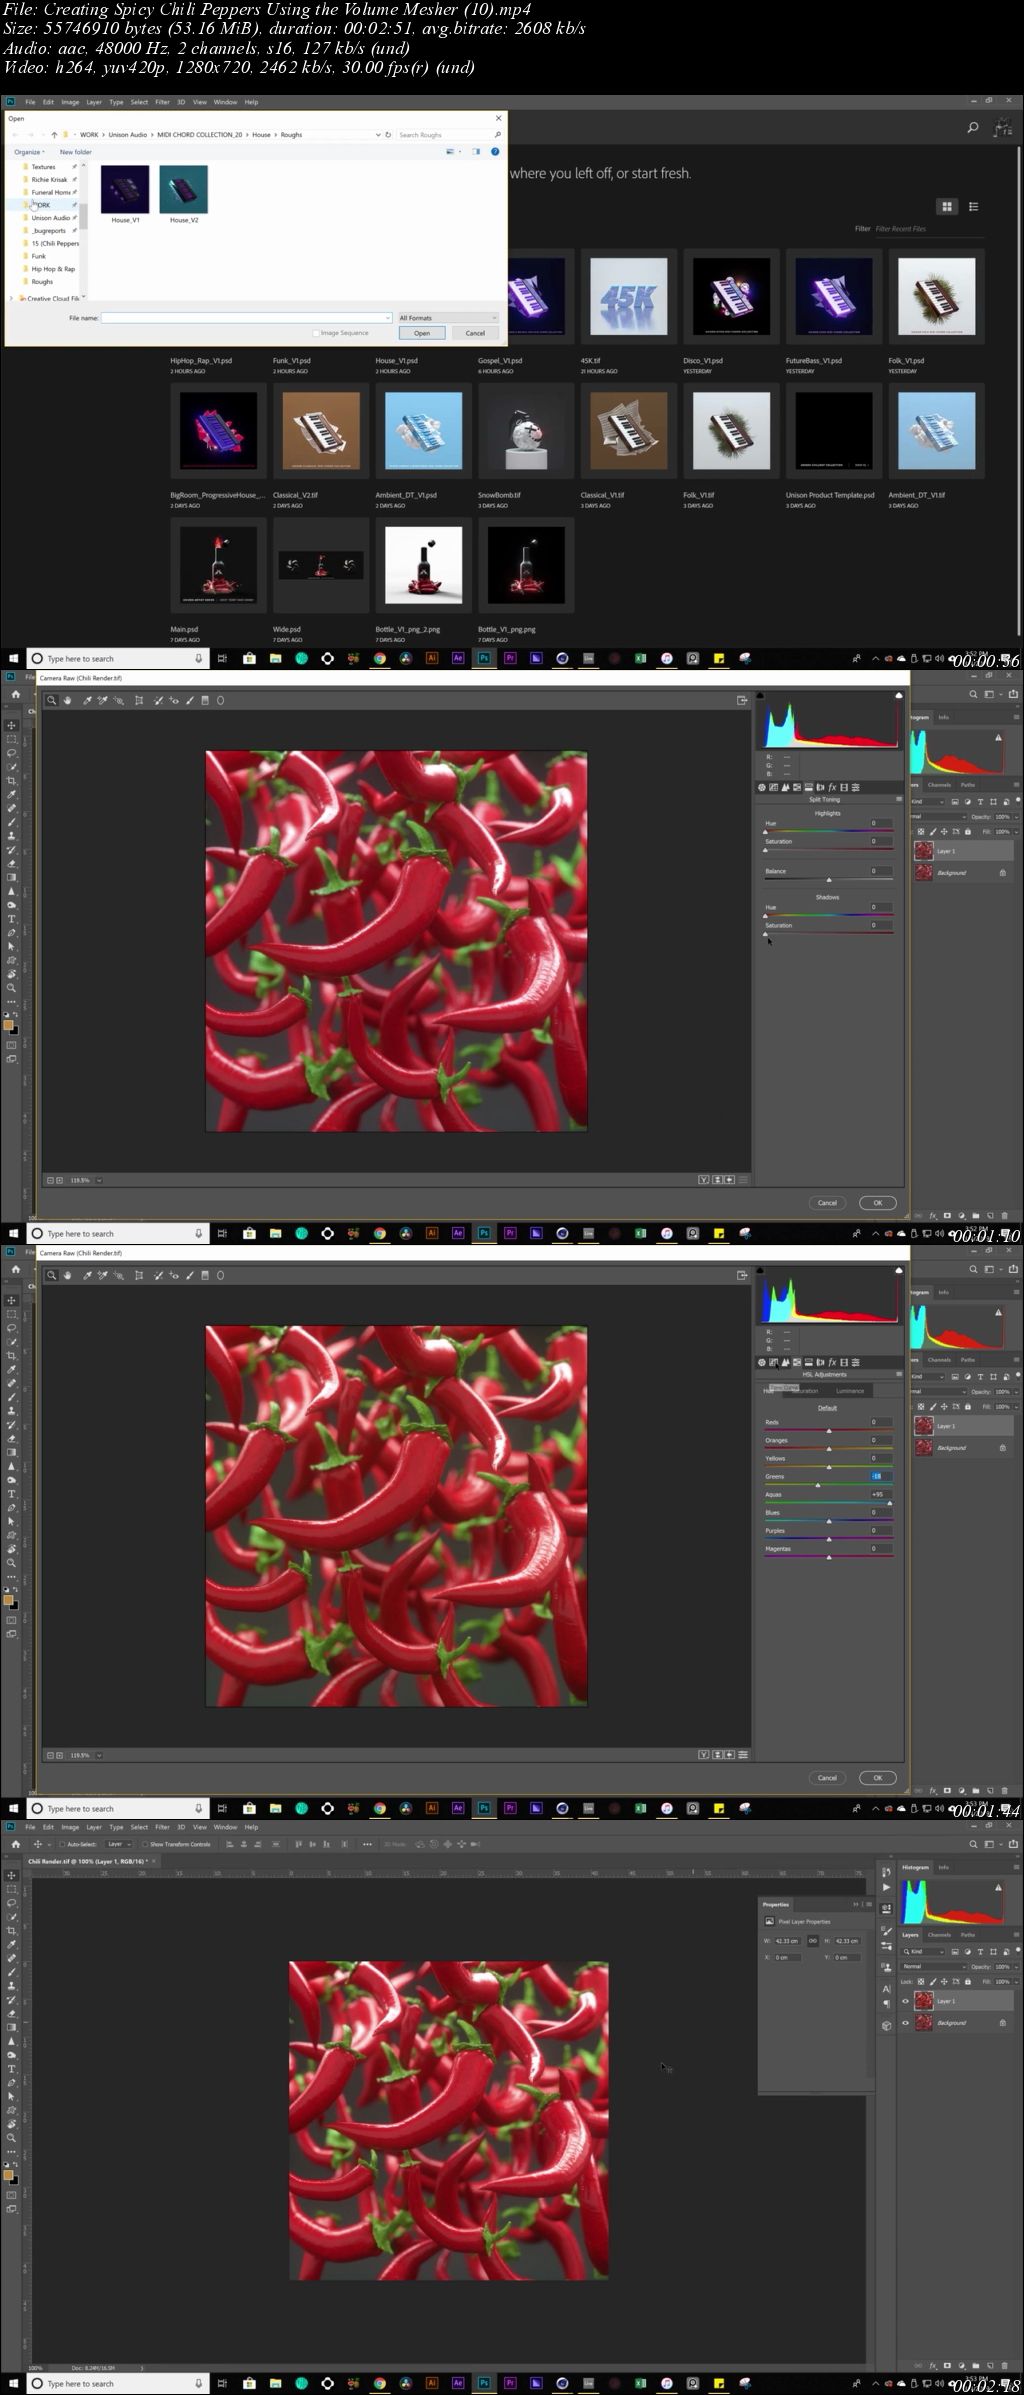This screenshot has width=1024, height=2395.
Task: Select Zoom tool in Split Toning Camera Raw toolbar
Action: point(51,700)
